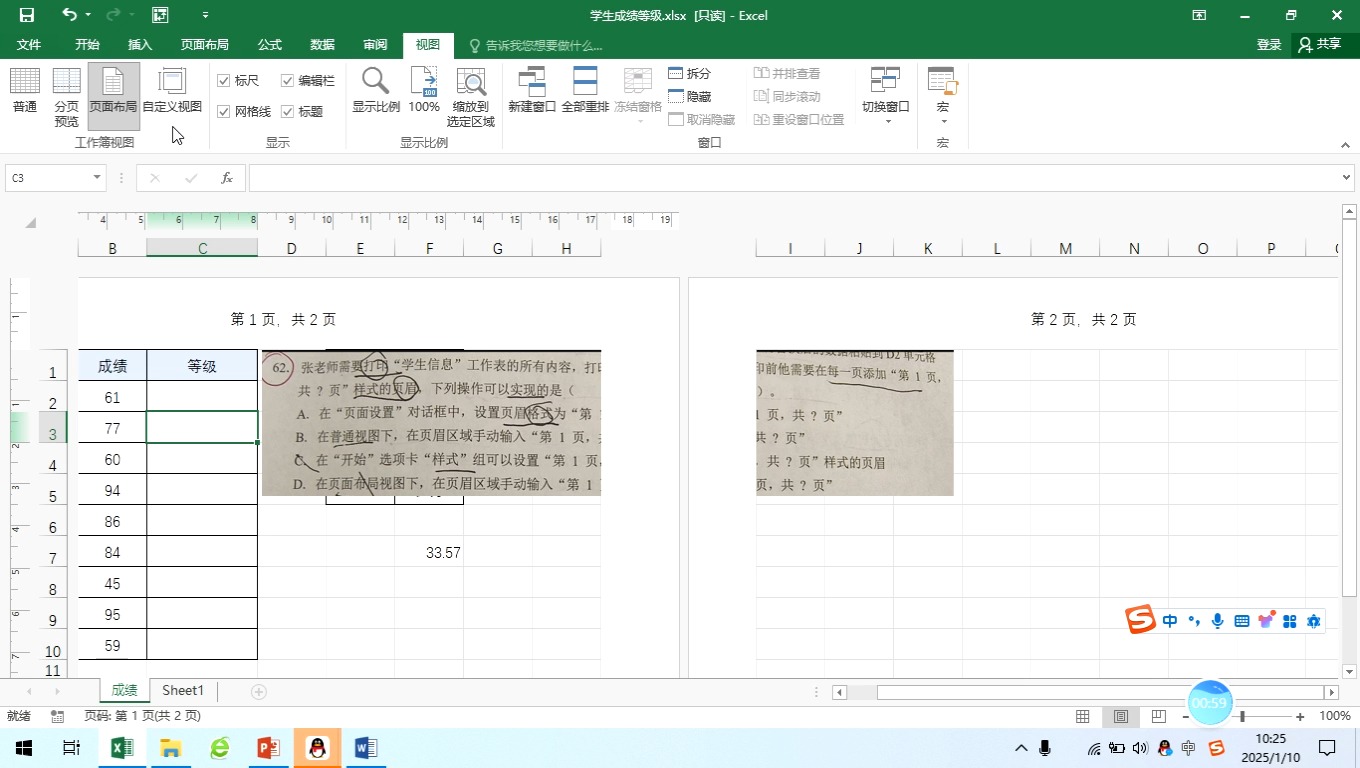1360x768 pixels.
Task: Switch to the 开始 ribbon tab
Action: point(86,44)
